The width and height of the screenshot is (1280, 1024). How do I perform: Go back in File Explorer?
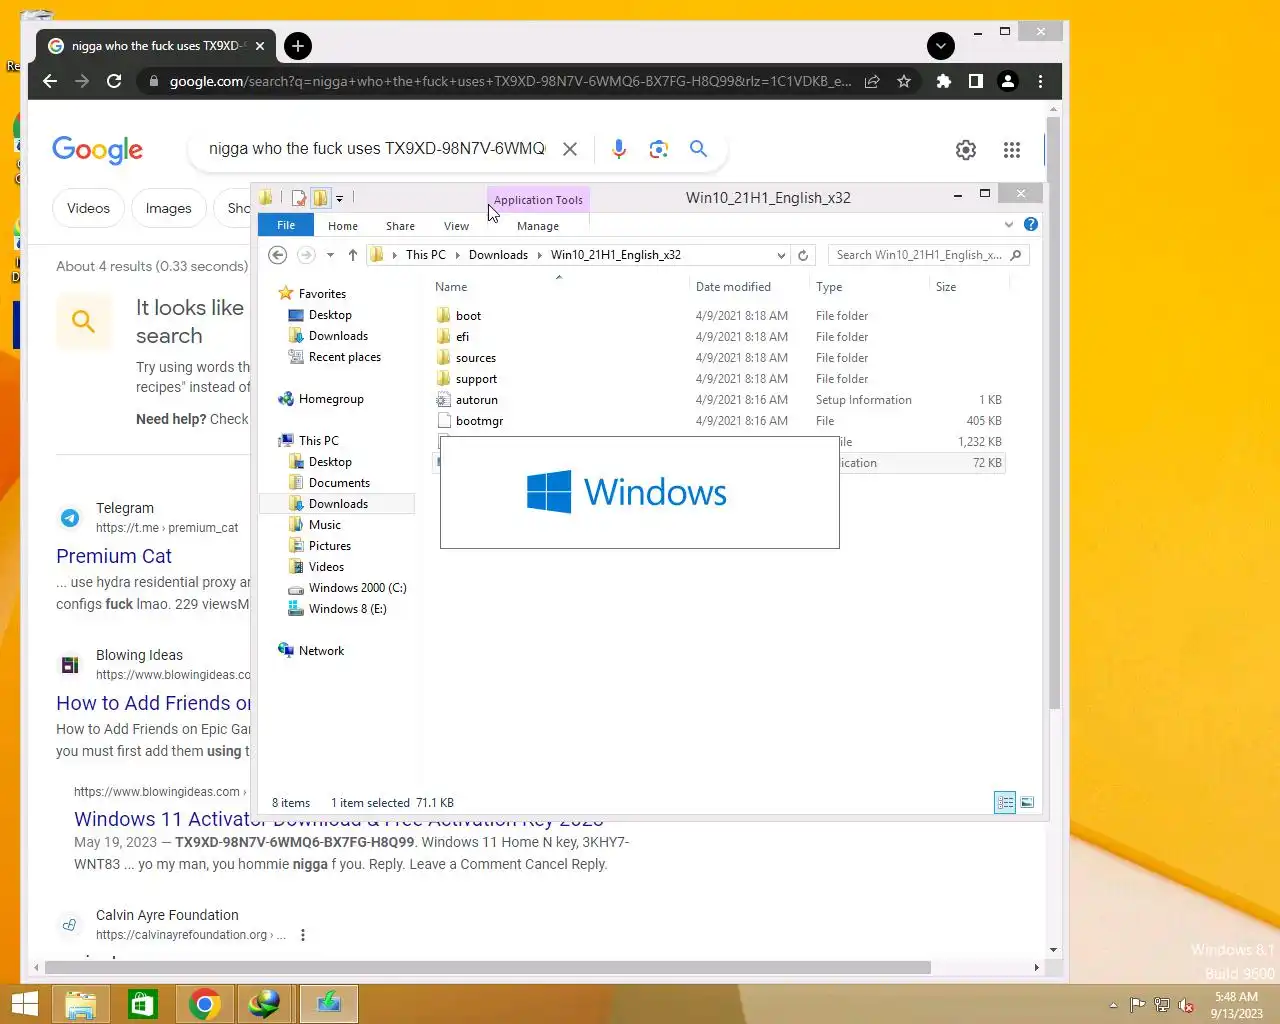click(278, 255)
